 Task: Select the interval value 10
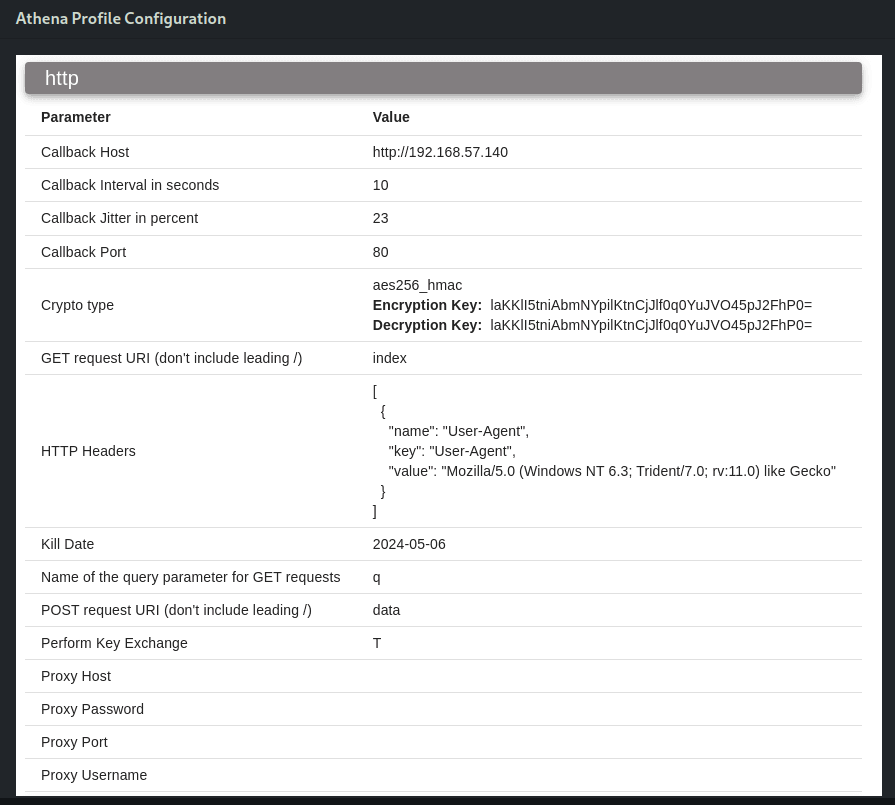click(x=381, y=185)
